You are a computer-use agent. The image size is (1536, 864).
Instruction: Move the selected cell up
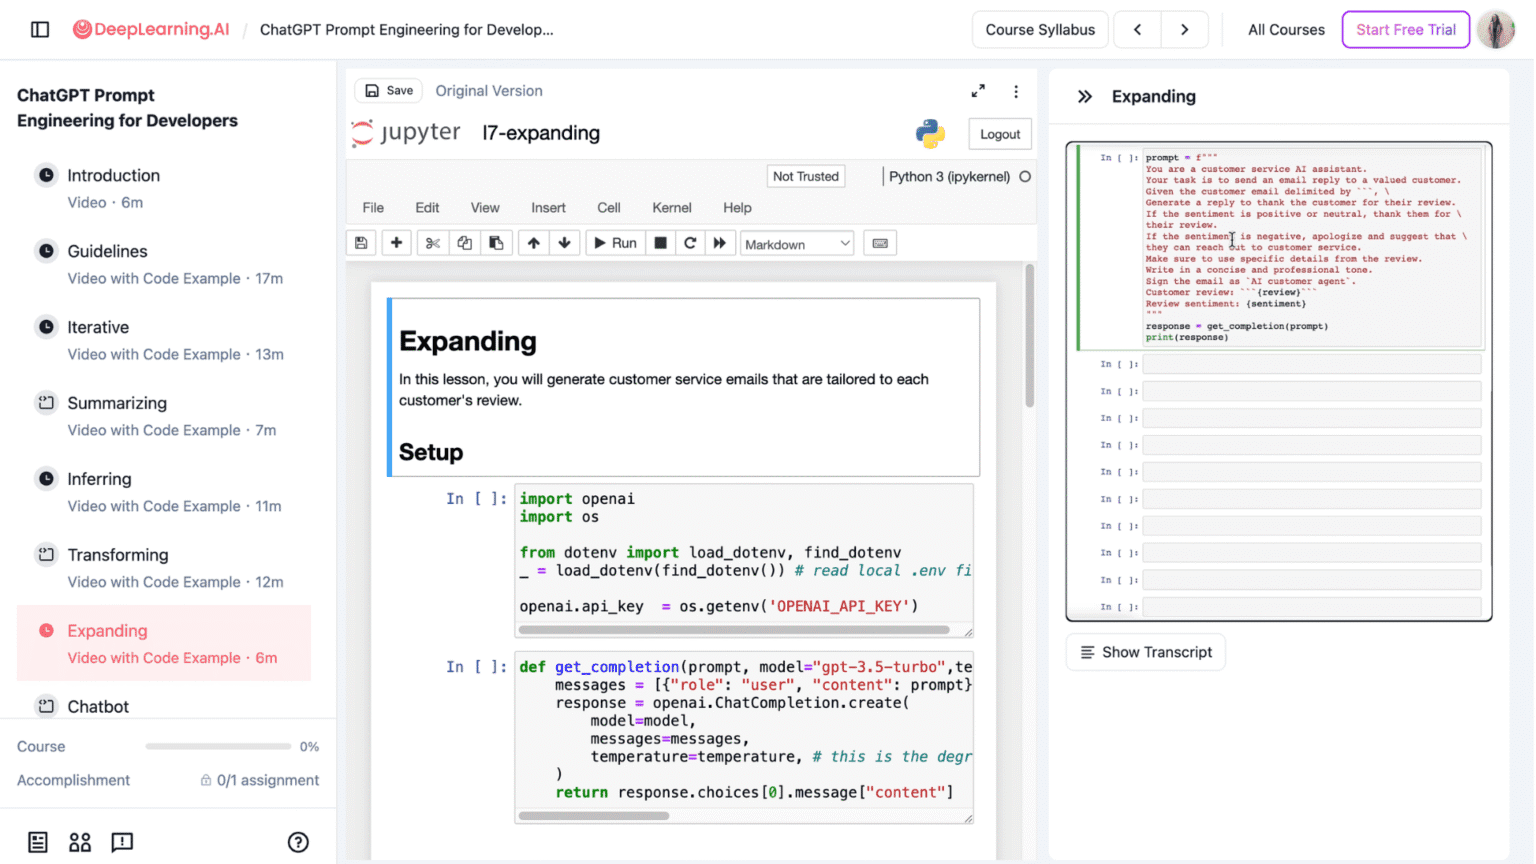tap(534, 243)
